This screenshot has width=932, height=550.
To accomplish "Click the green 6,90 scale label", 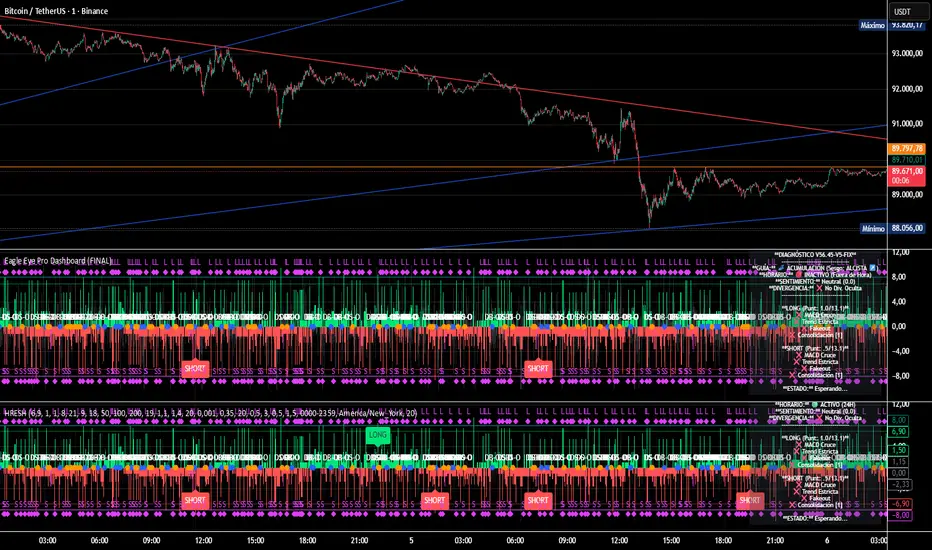I will click(x=899, y=432).
